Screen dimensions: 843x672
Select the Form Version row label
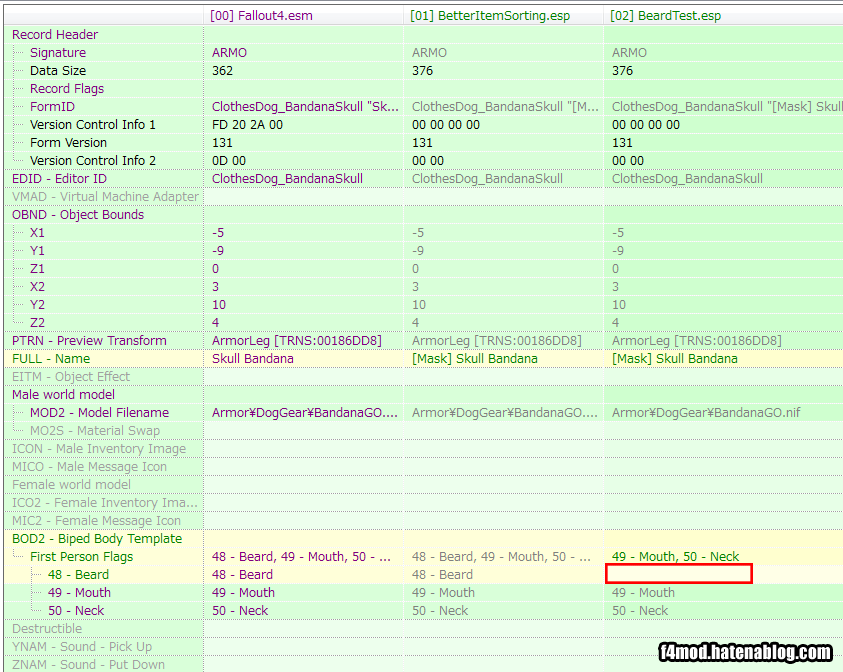click(x=68, y=142)
